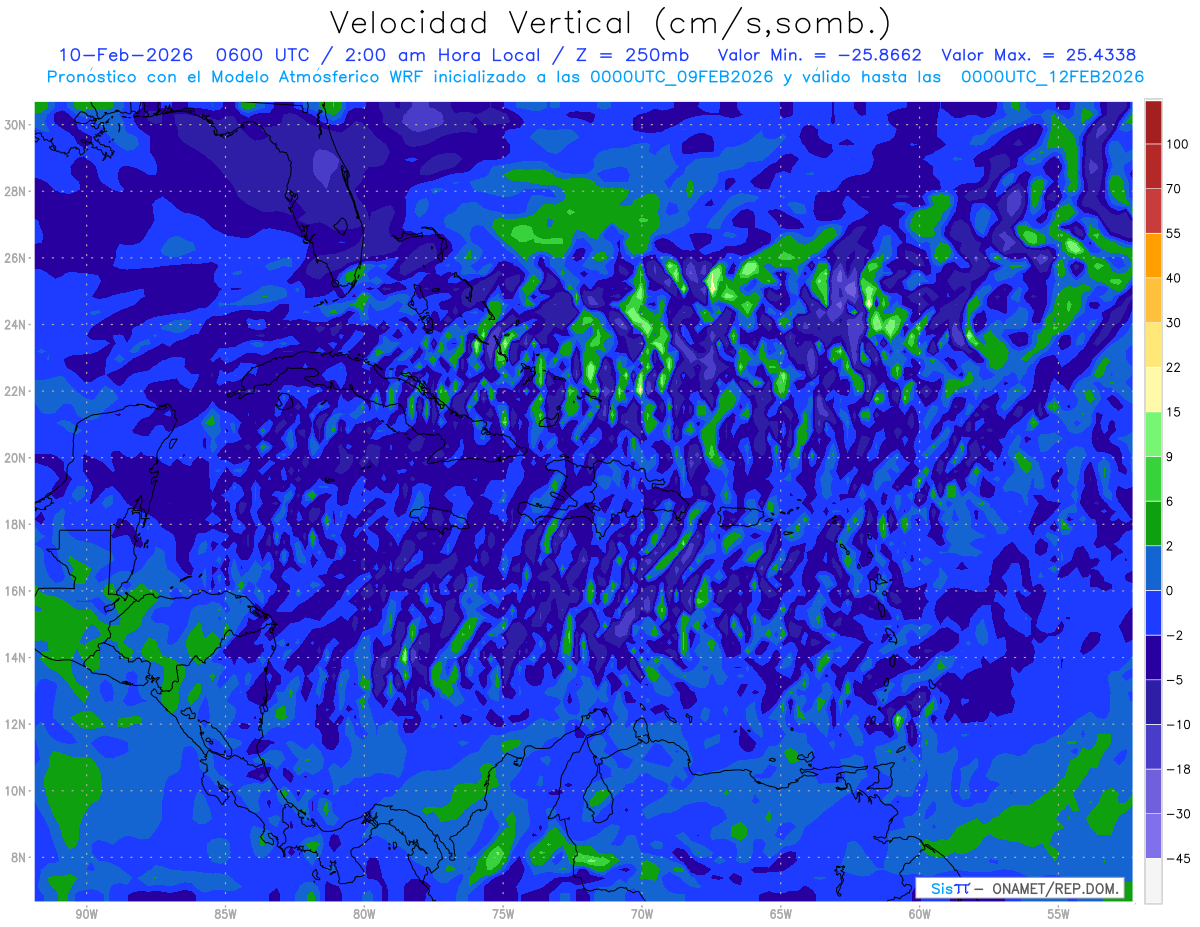Image resolution: width=1200 pixels, height=927 pixels.
Task: Select the yellow colorbar segment between 22 and 30
Action: pyautogui.click(x=1153, y=345)
